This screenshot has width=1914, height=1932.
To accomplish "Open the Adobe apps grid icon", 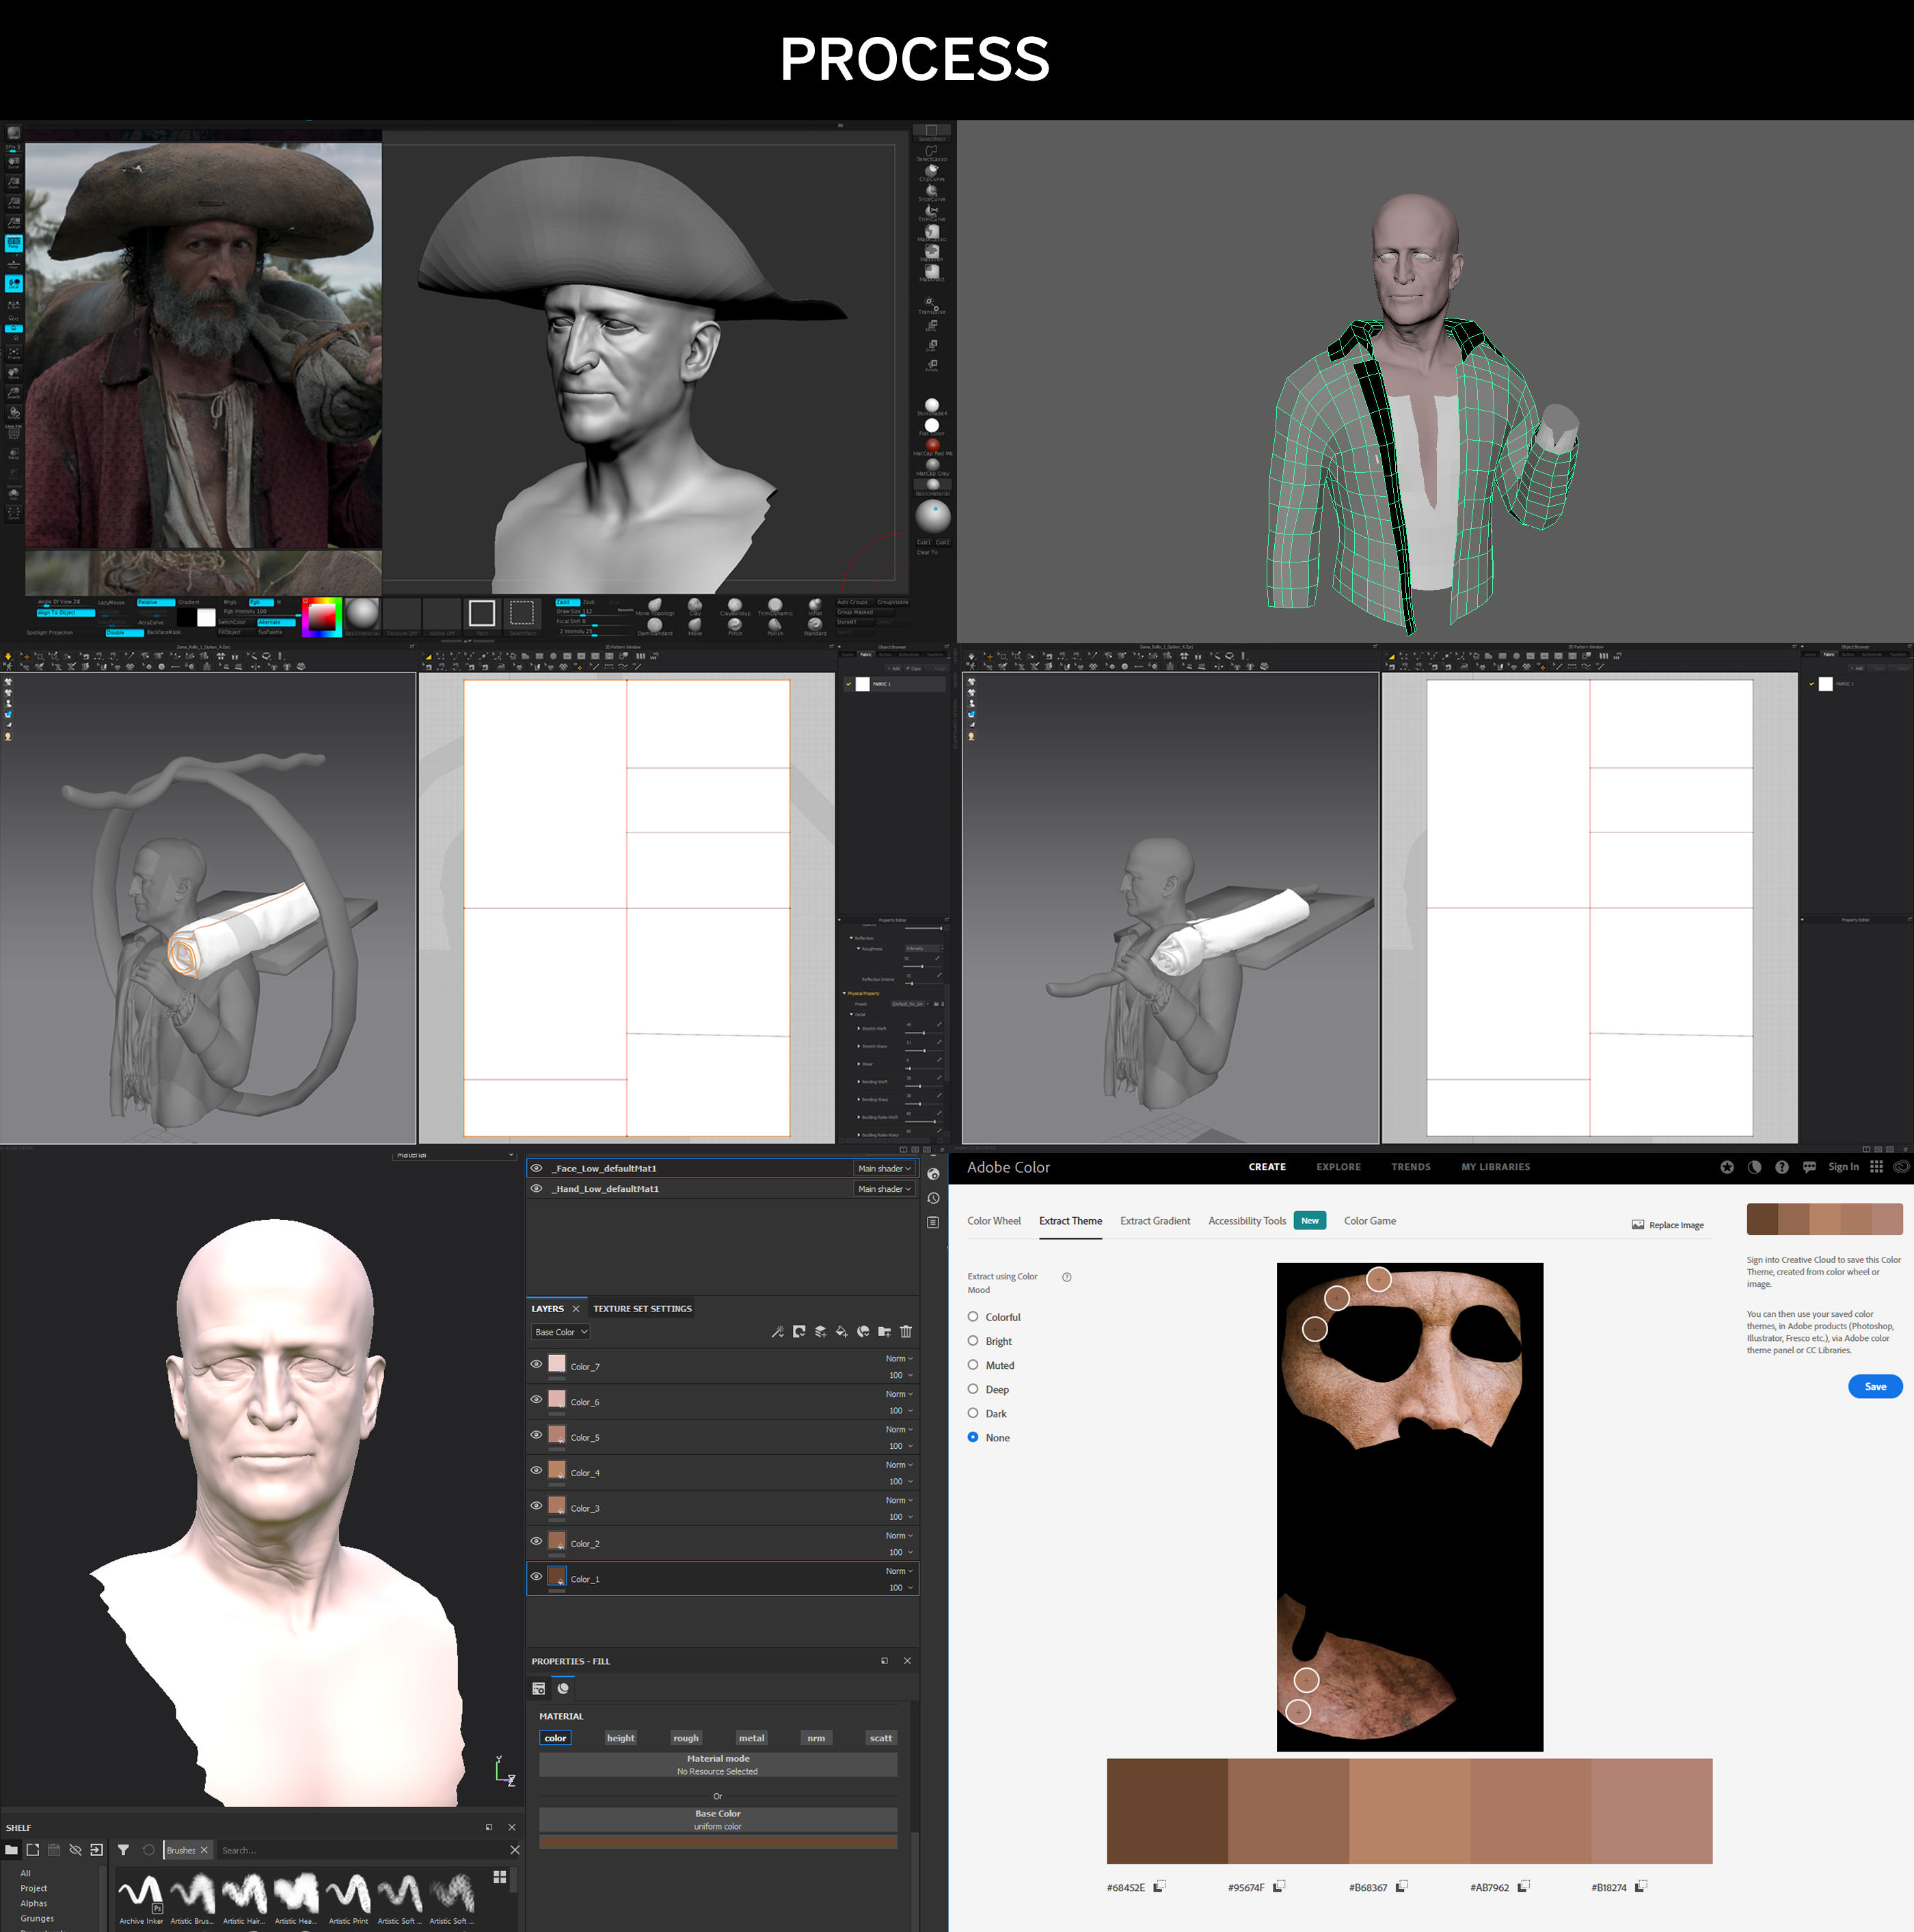I will [1876, 1167].
